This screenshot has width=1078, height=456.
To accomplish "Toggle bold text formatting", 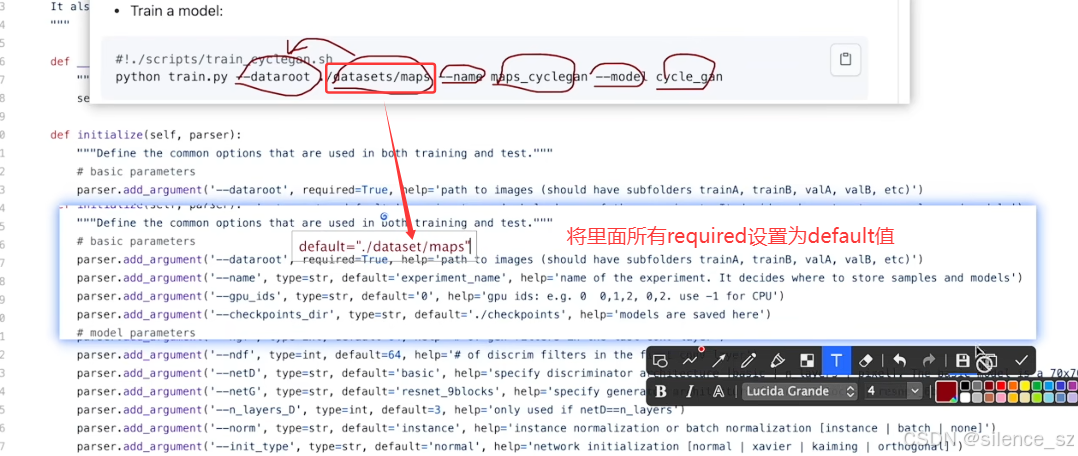I will pyautogui.click(x=661, y=391).
